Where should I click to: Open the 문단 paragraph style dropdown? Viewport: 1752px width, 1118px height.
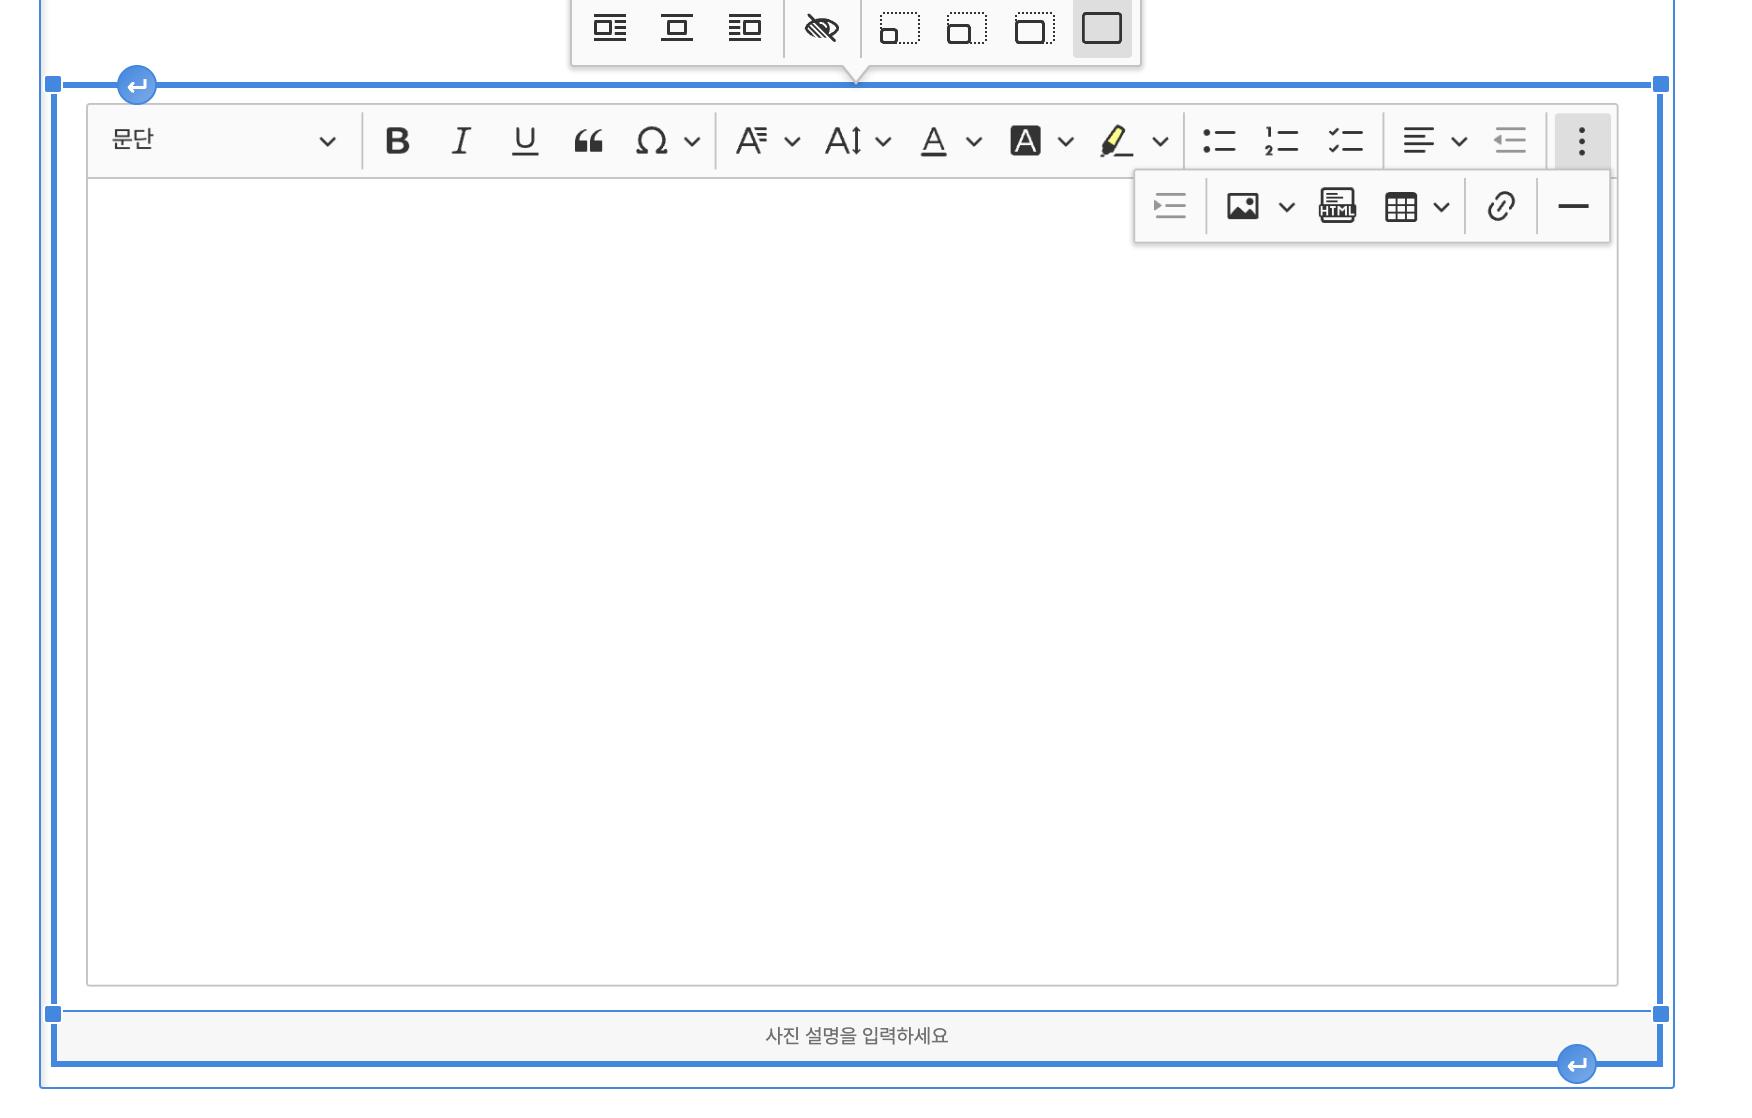pos(223,141)
